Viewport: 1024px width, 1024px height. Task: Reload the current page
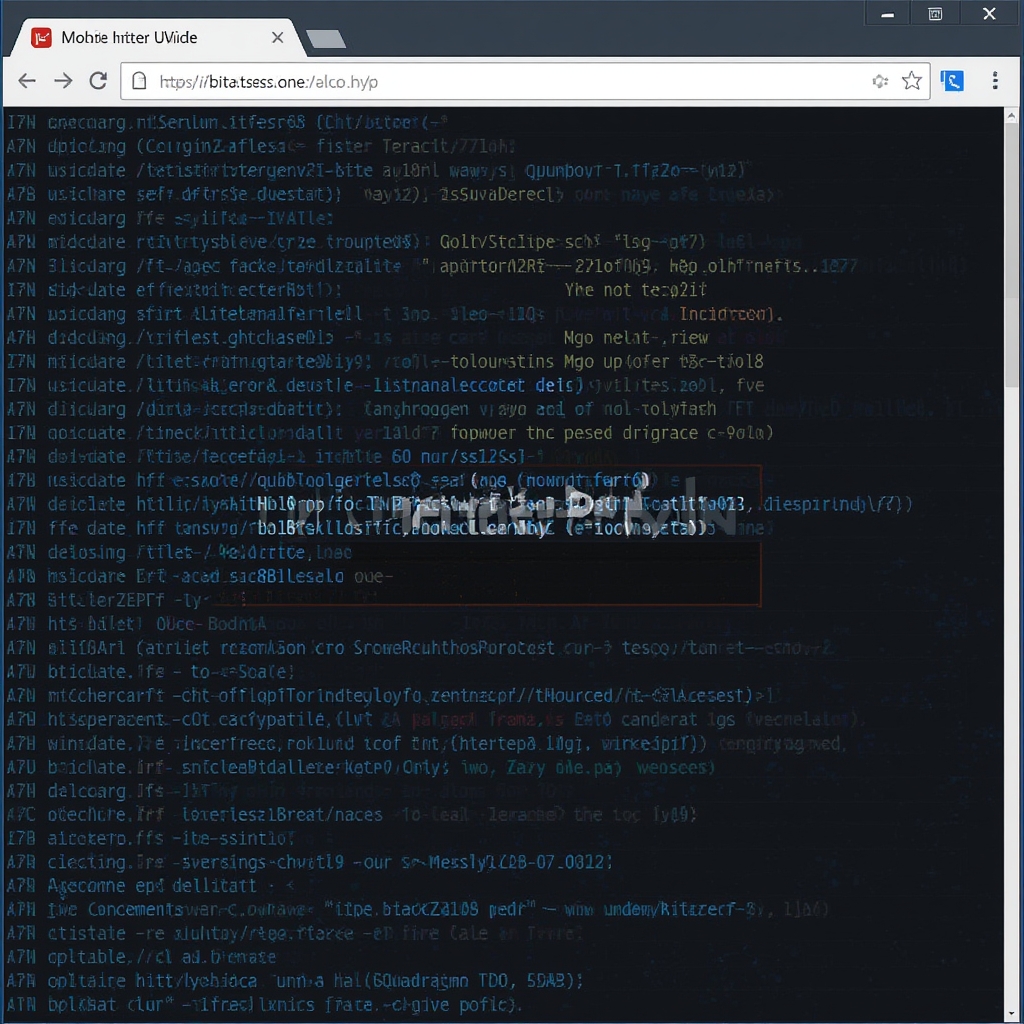(97, 82)
